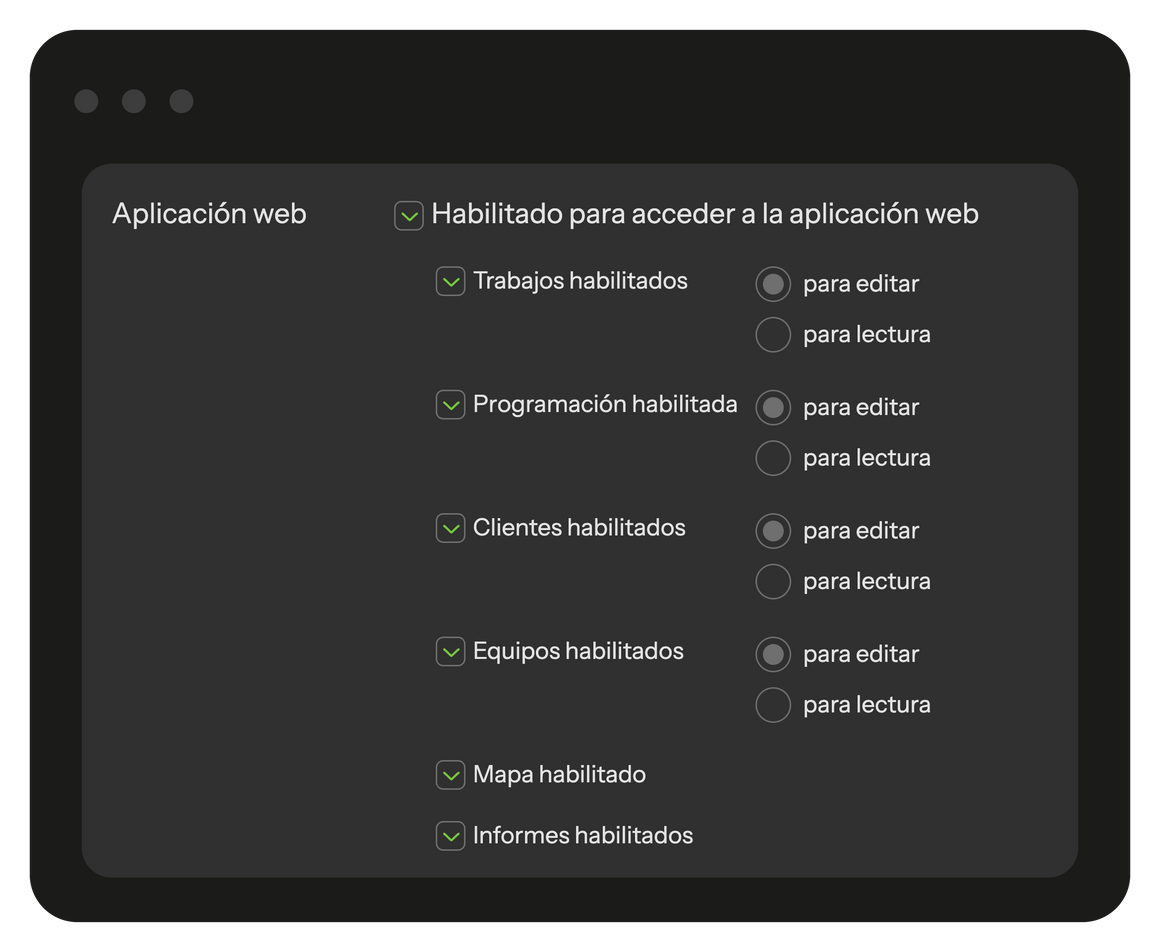
Task: Click the first window control dot
Action: pos(86,101)
